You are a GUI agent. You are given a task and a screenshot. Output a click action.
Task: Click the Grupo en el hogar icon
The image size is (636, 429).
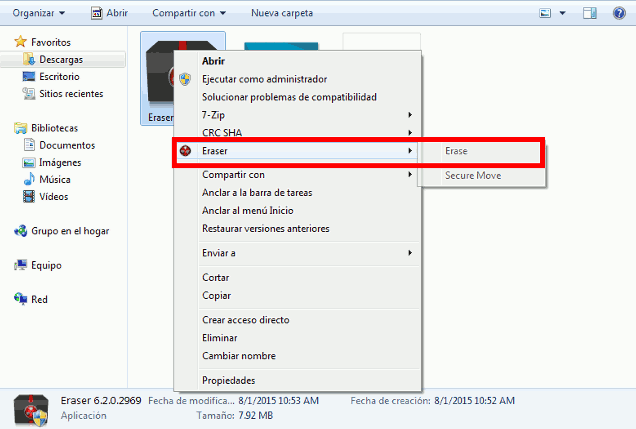click(20, 231)
